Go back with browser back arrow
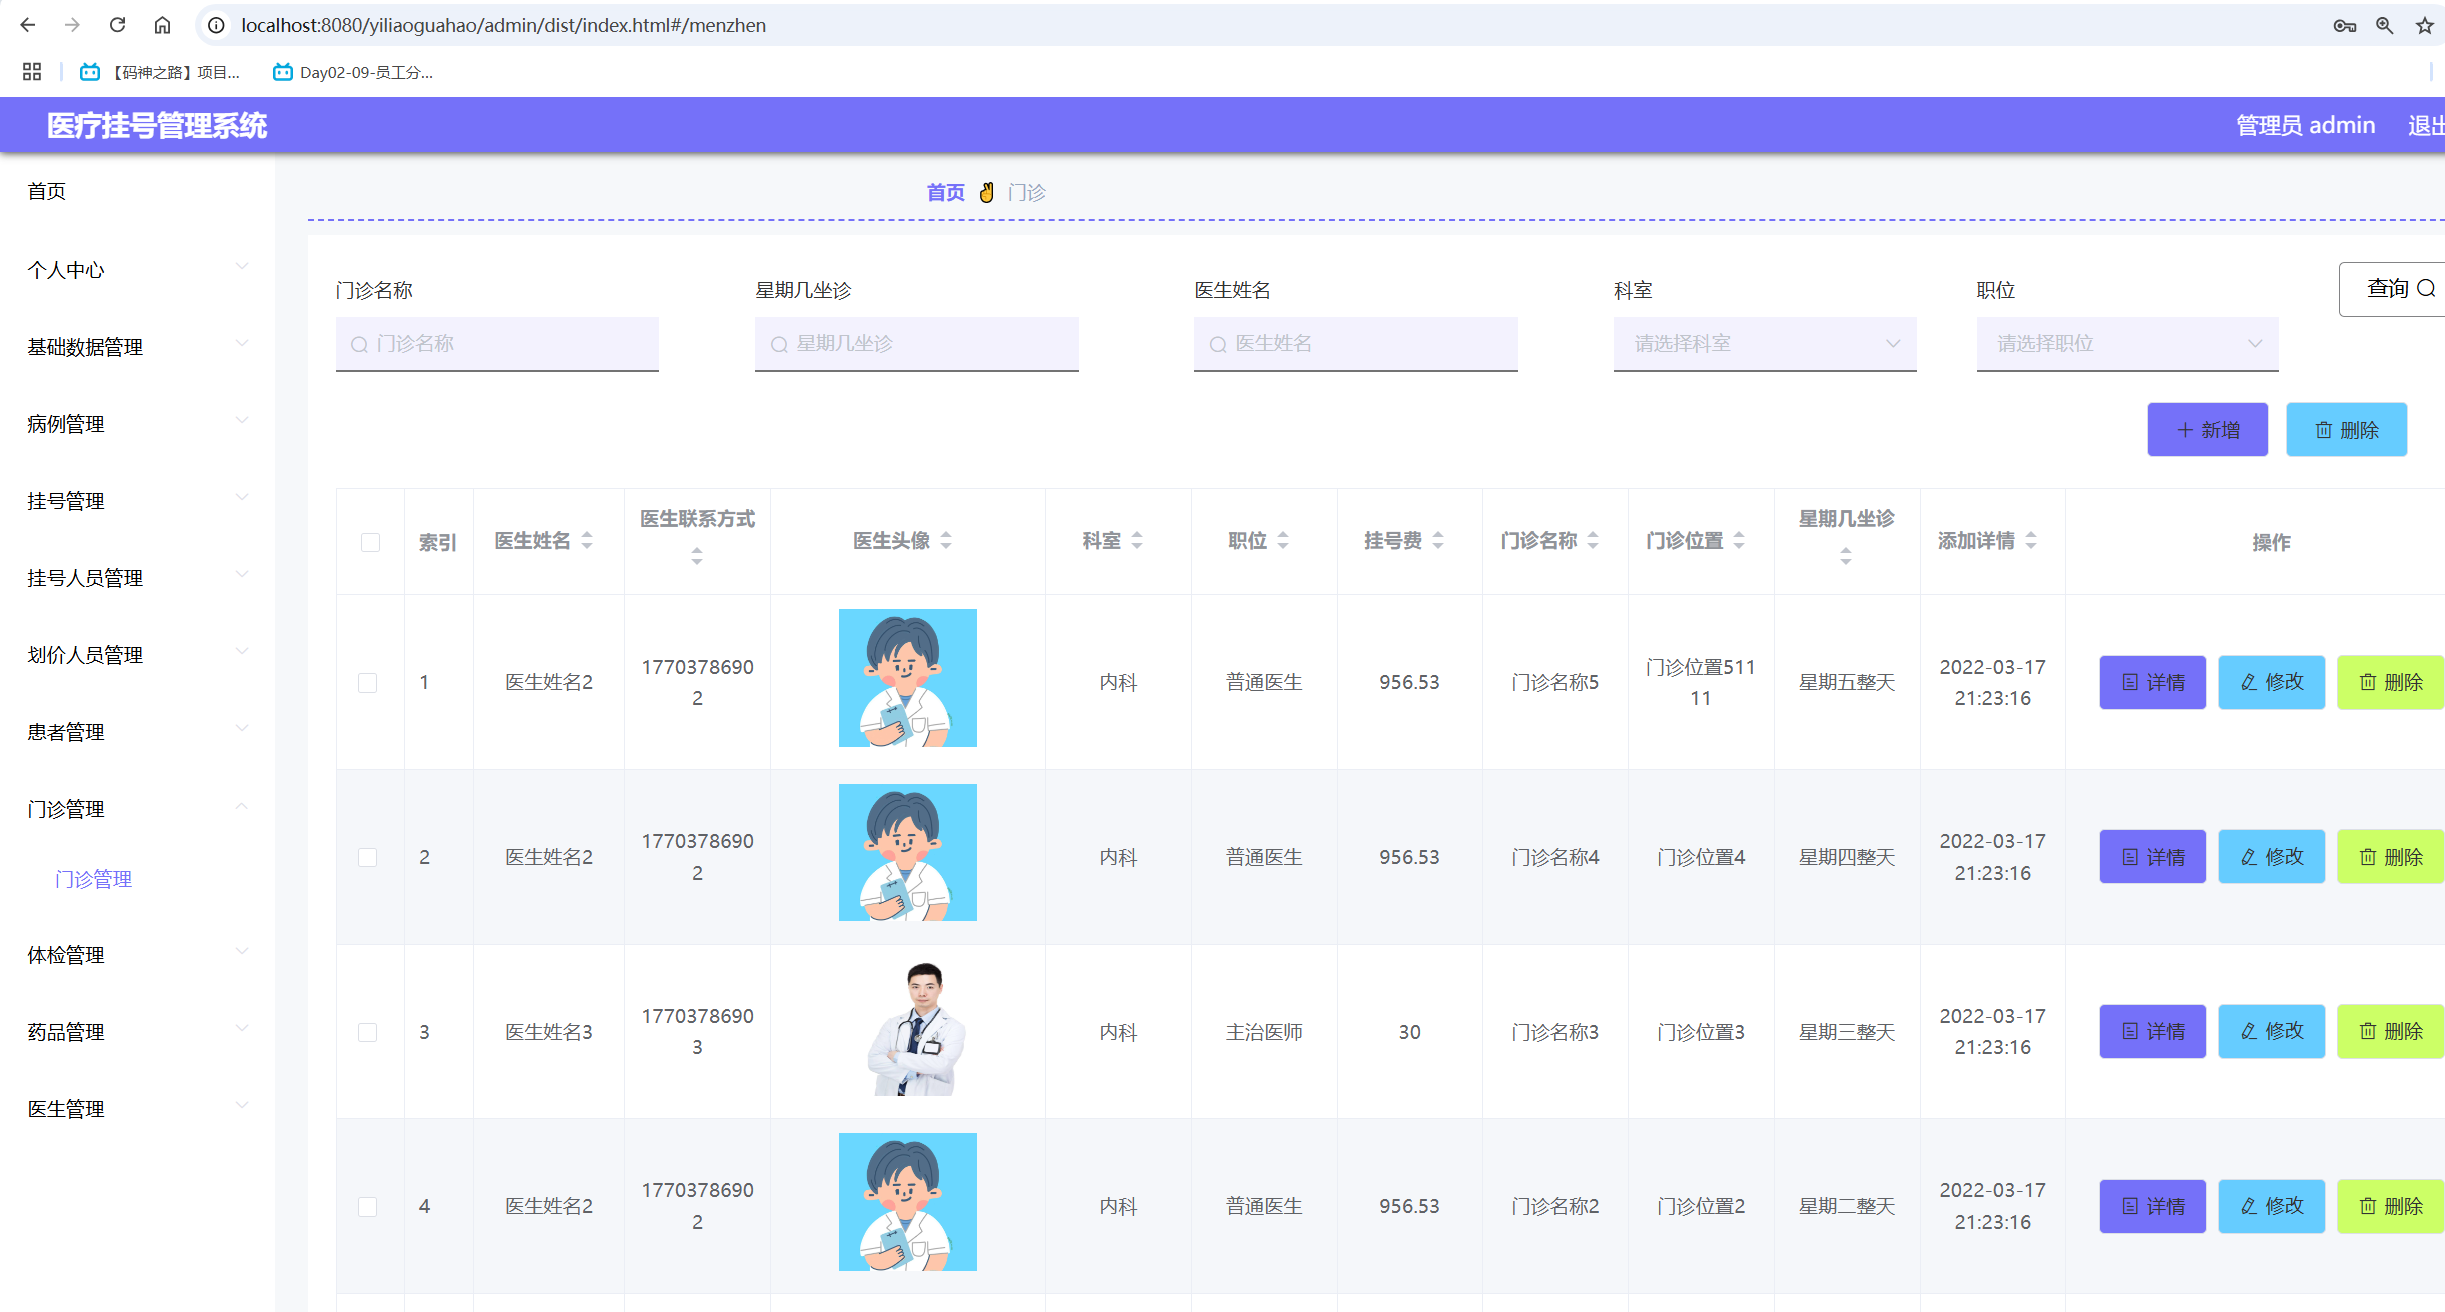This screenshot has height=1312, width=2445. (27, 25)
